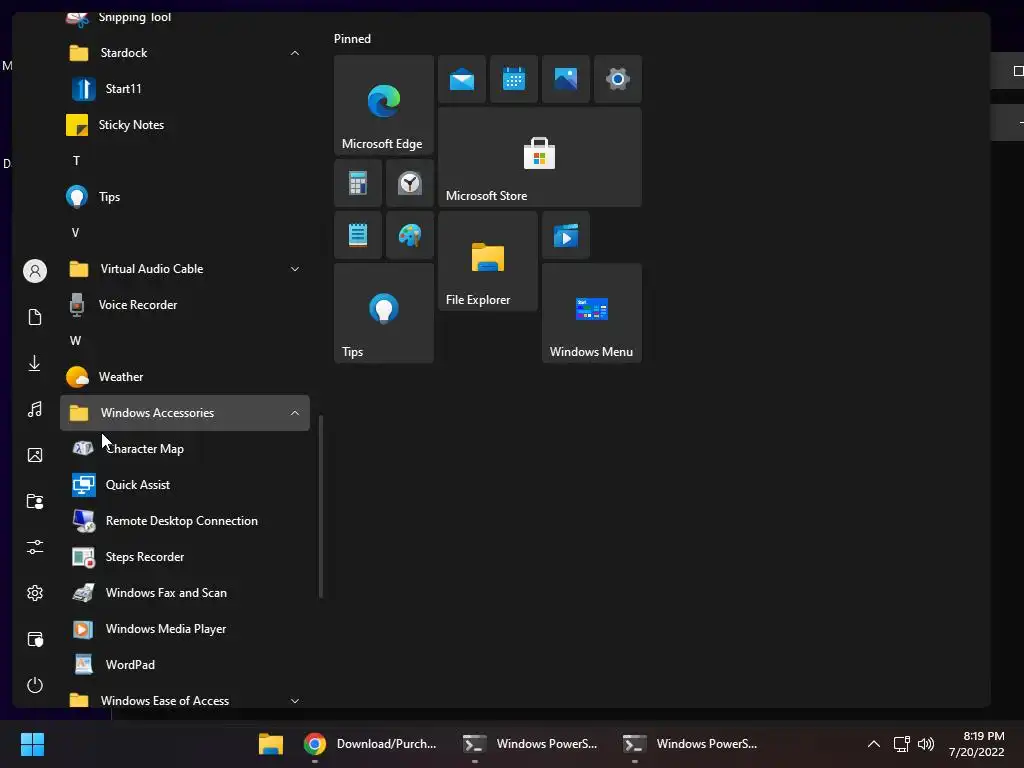
Task: Open the Clock pinned tile
Action: tap(410, 184)
